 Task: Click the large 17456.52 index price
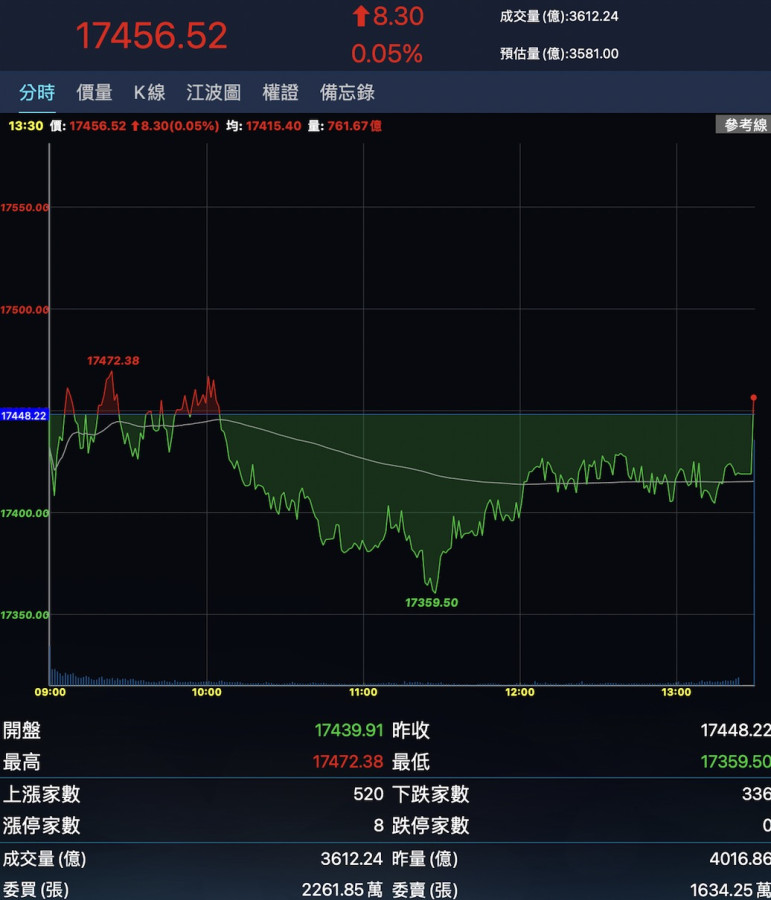point(152,36)
